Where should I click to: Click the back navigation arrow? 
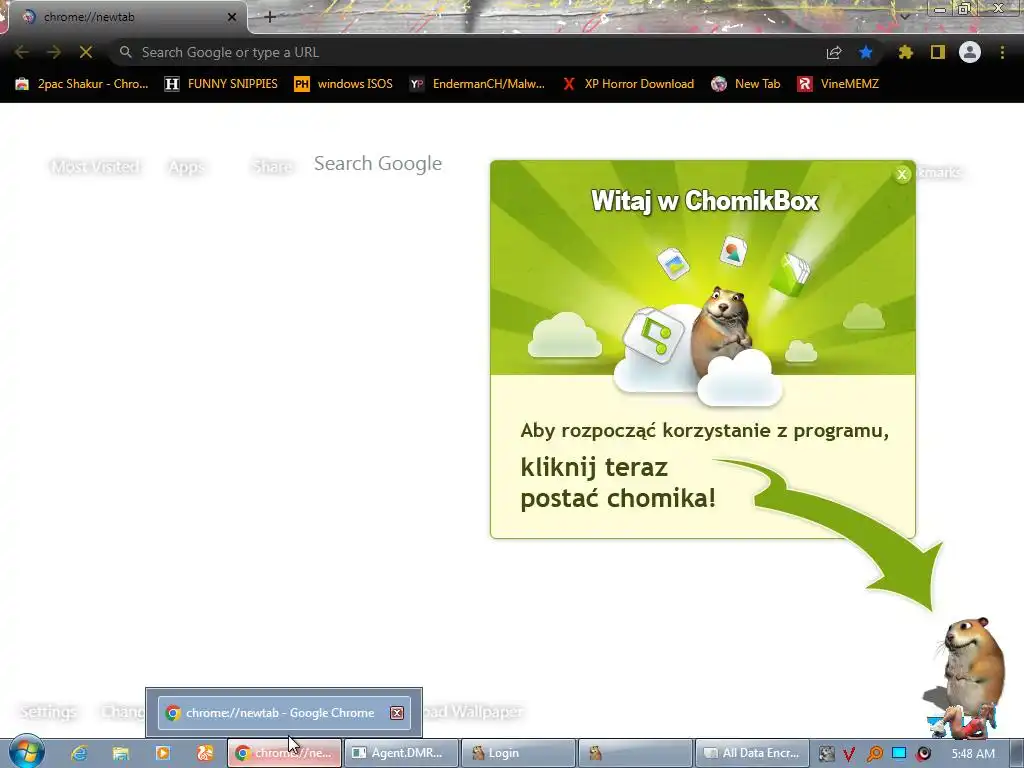(21, 52)
